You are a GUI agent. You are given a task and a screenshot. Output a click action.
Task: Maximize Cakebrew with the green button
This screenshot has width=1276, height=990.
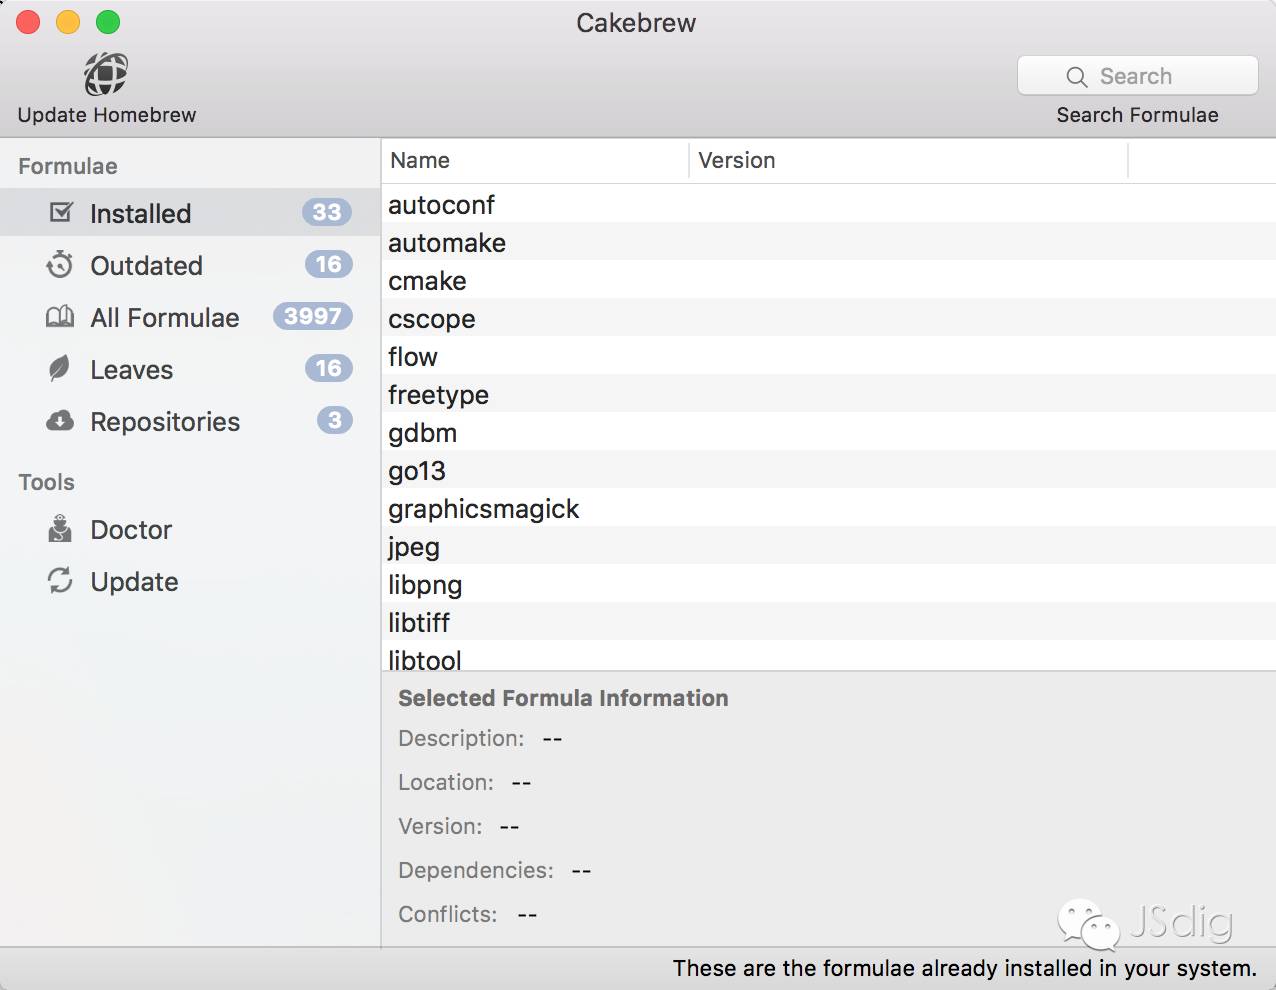click(x=108, y=22)
